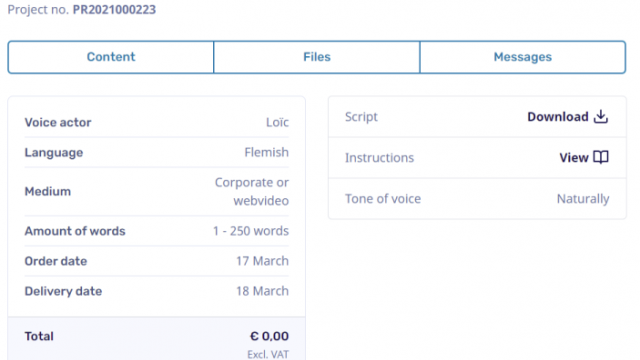The height and width of the screenshot is (360, 640).
Task: Click the Flemish language value
Action: (267, 152)
